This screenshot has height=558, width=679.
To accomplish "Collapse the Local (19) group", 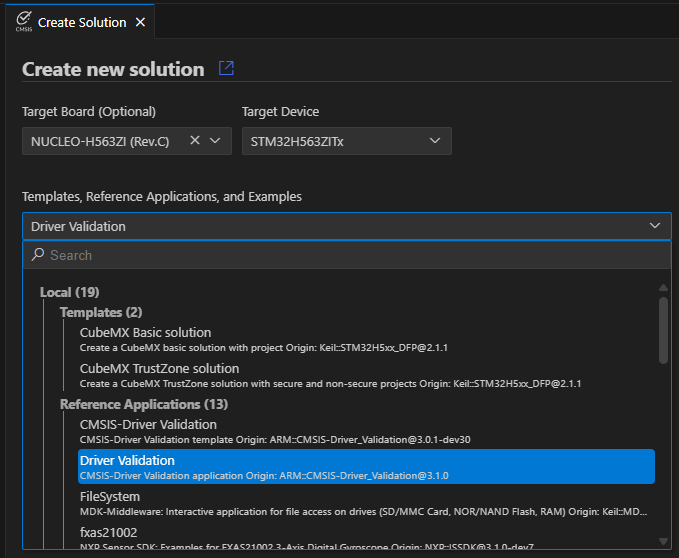I will pos(69,292).
